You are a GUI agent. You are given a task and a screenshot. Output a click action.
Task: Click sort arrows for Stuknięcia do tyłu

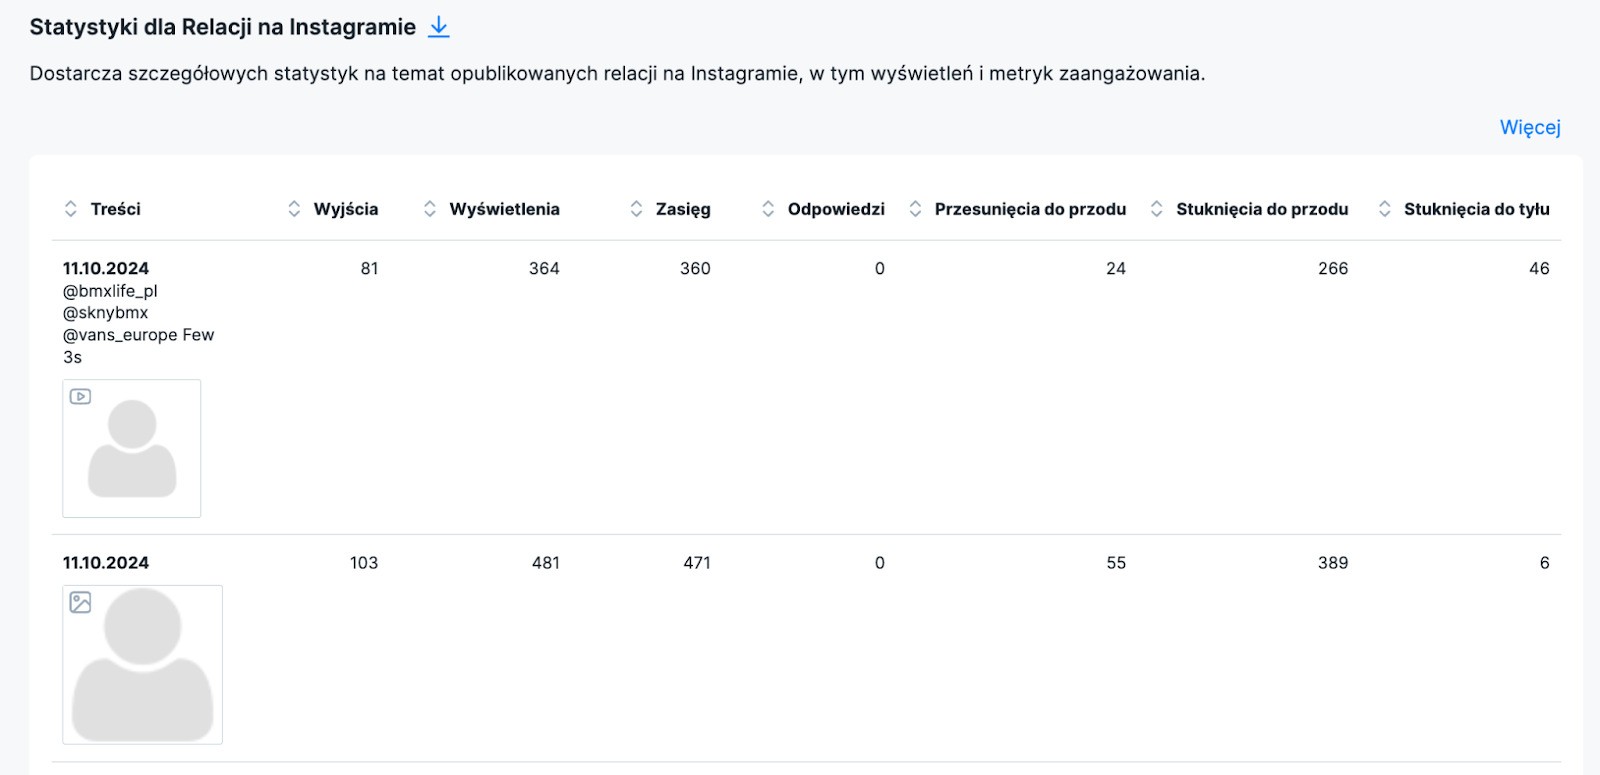[1385, 209]
